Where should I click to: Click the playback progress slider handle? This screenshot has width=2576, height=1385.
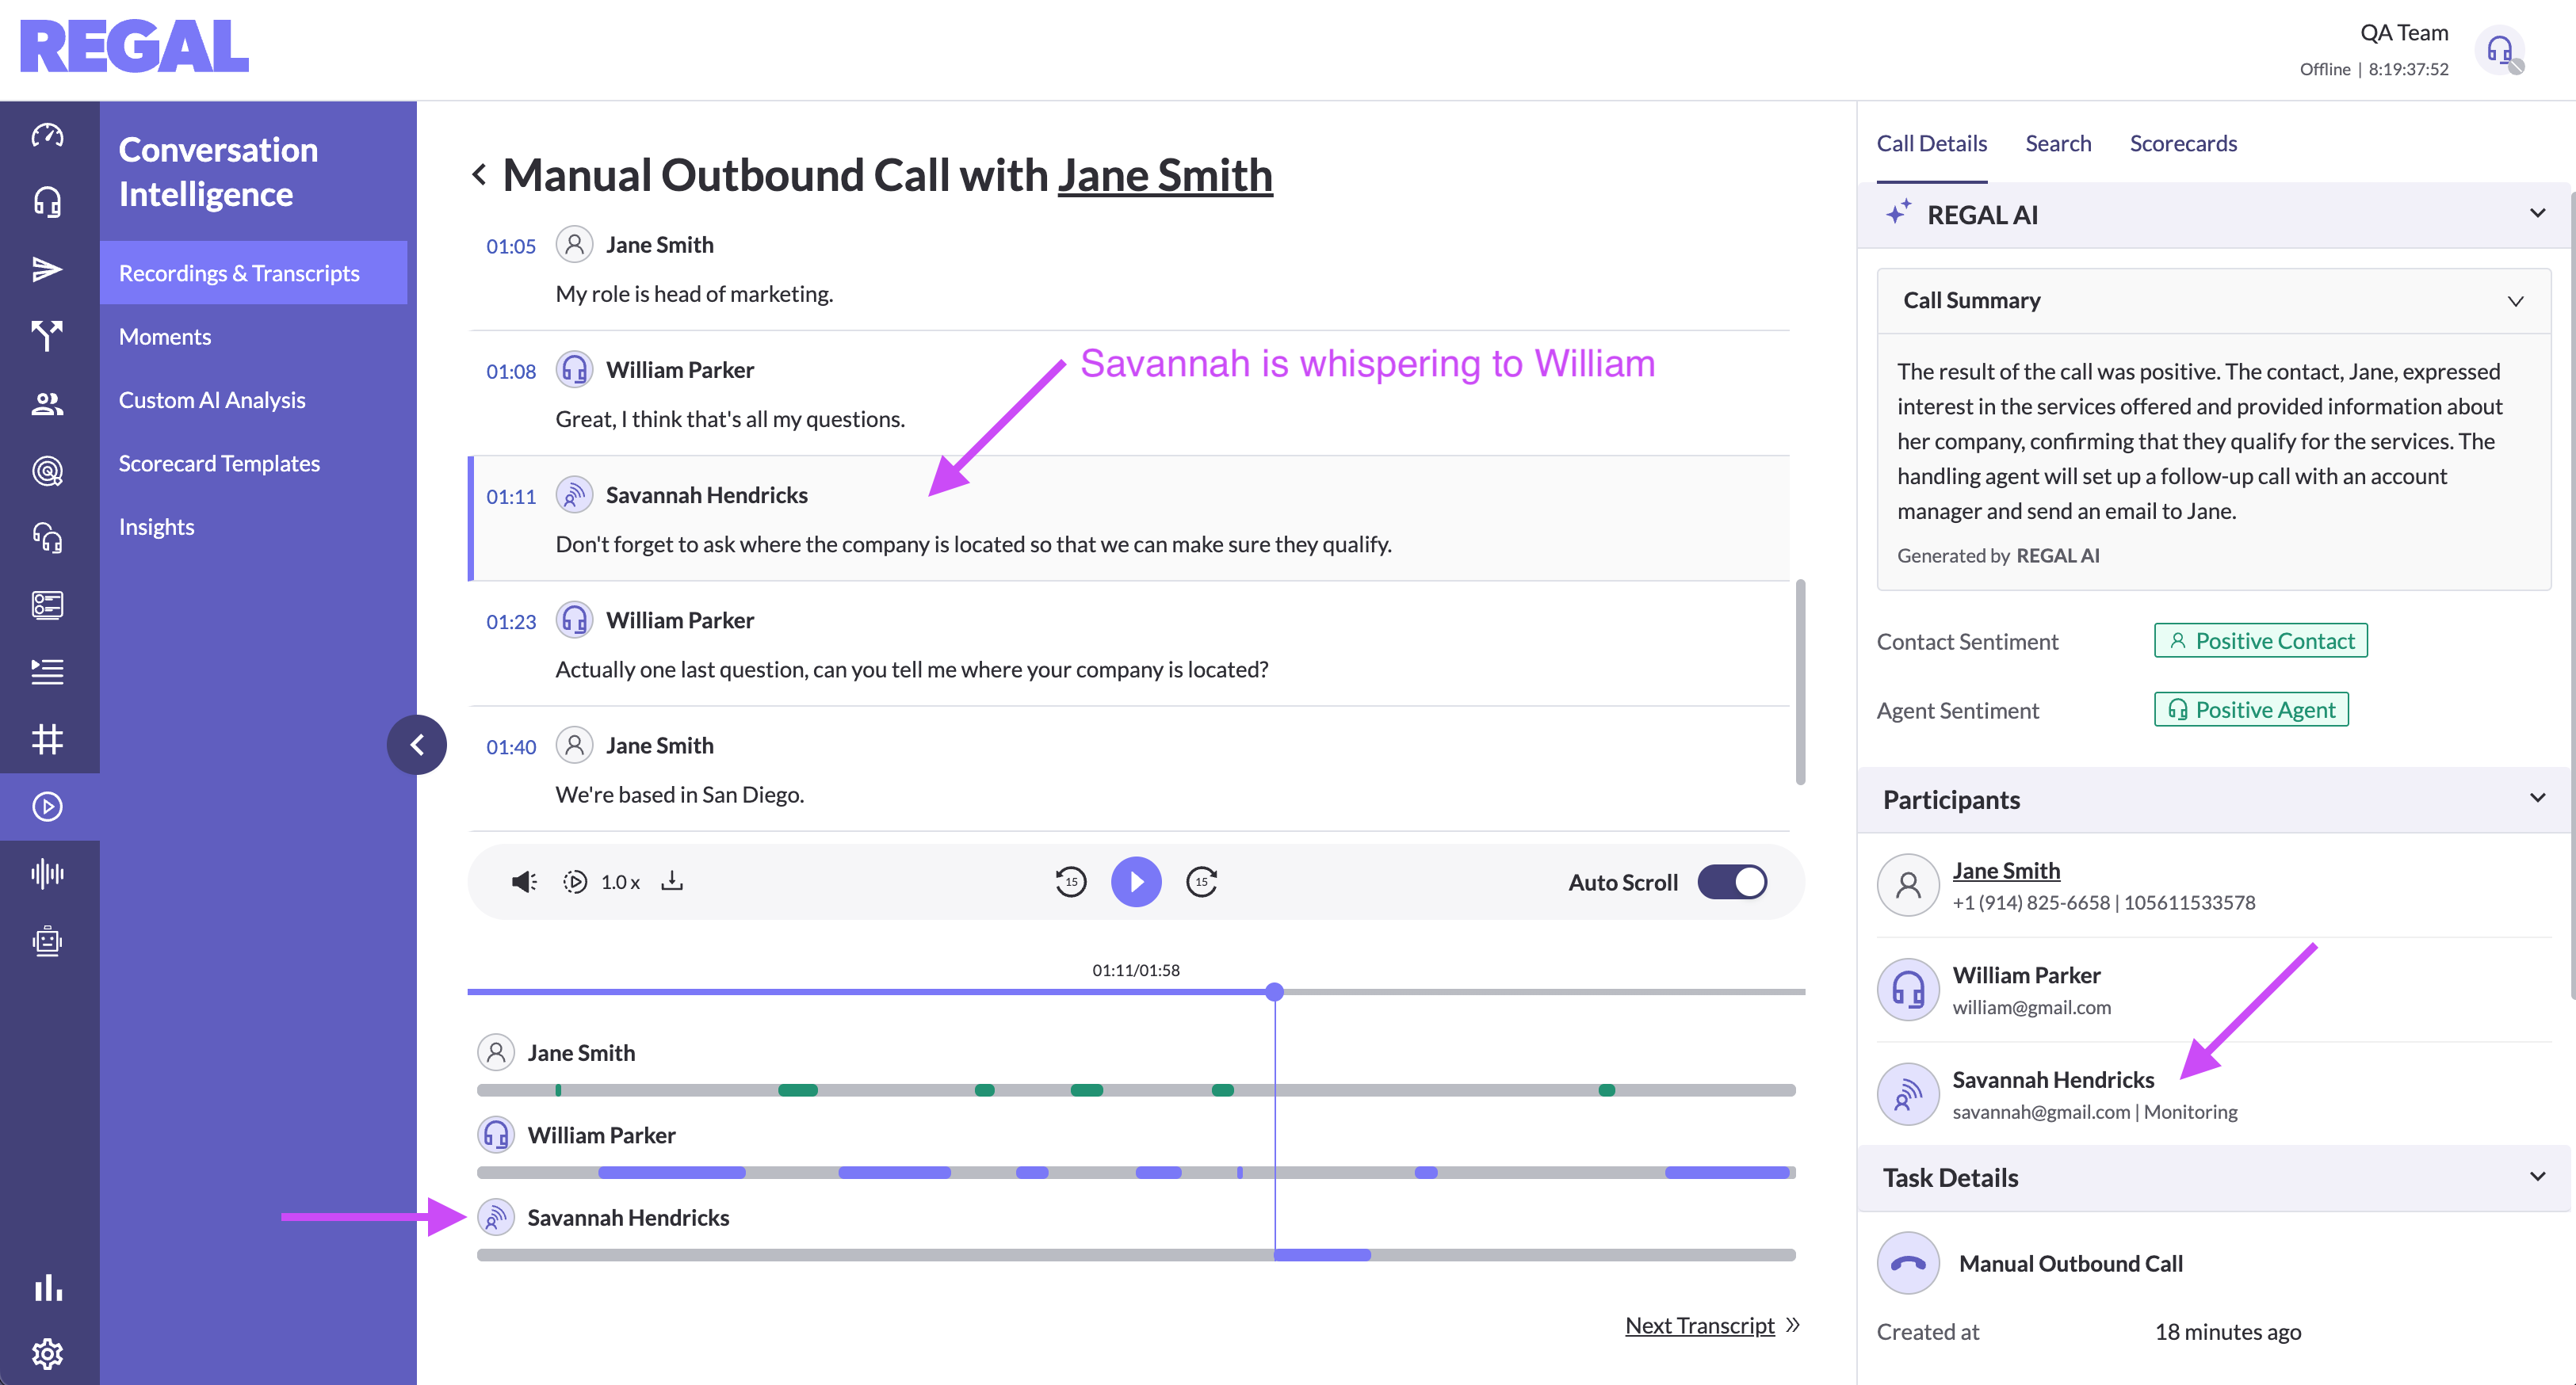(1274, 992)
